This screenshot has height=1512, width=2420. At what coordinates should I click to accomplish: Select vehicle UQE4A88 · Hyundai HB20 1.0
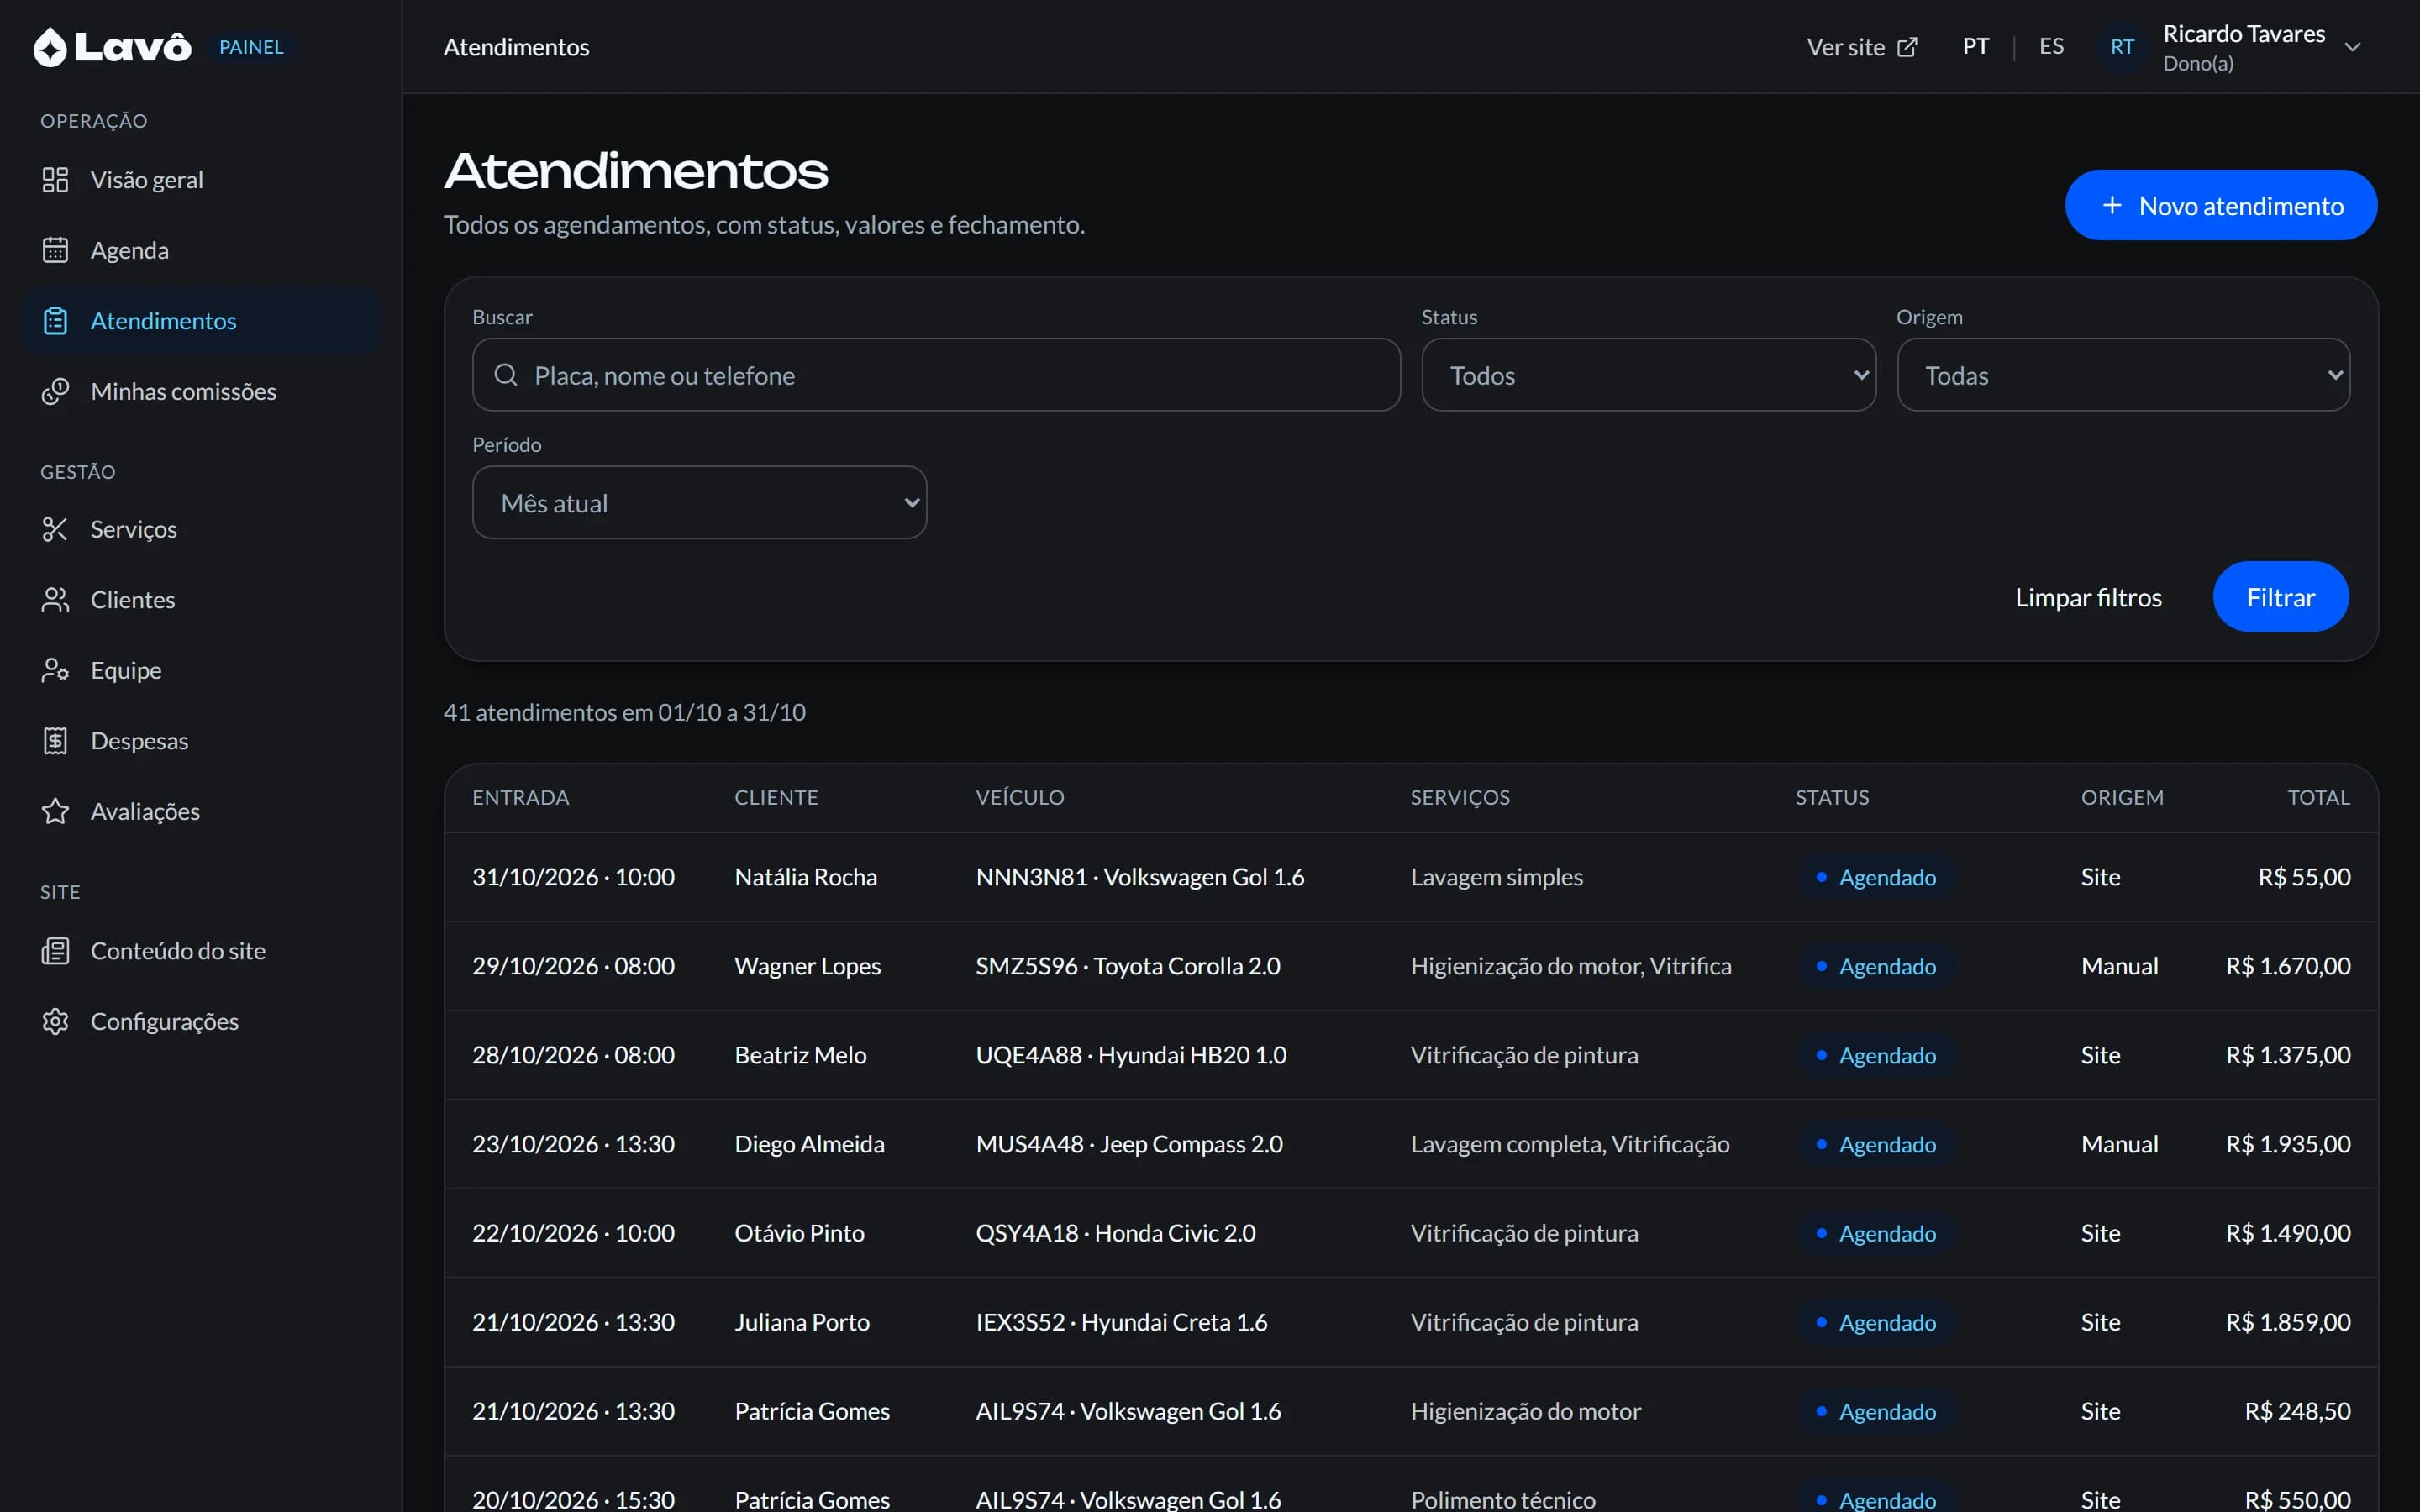[x=1130, y=1055]
